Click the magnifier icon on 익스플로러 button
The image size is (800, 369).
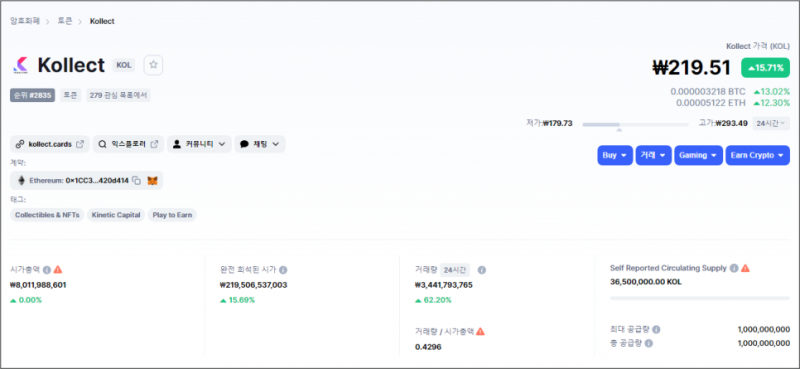[x=103, y=144]
